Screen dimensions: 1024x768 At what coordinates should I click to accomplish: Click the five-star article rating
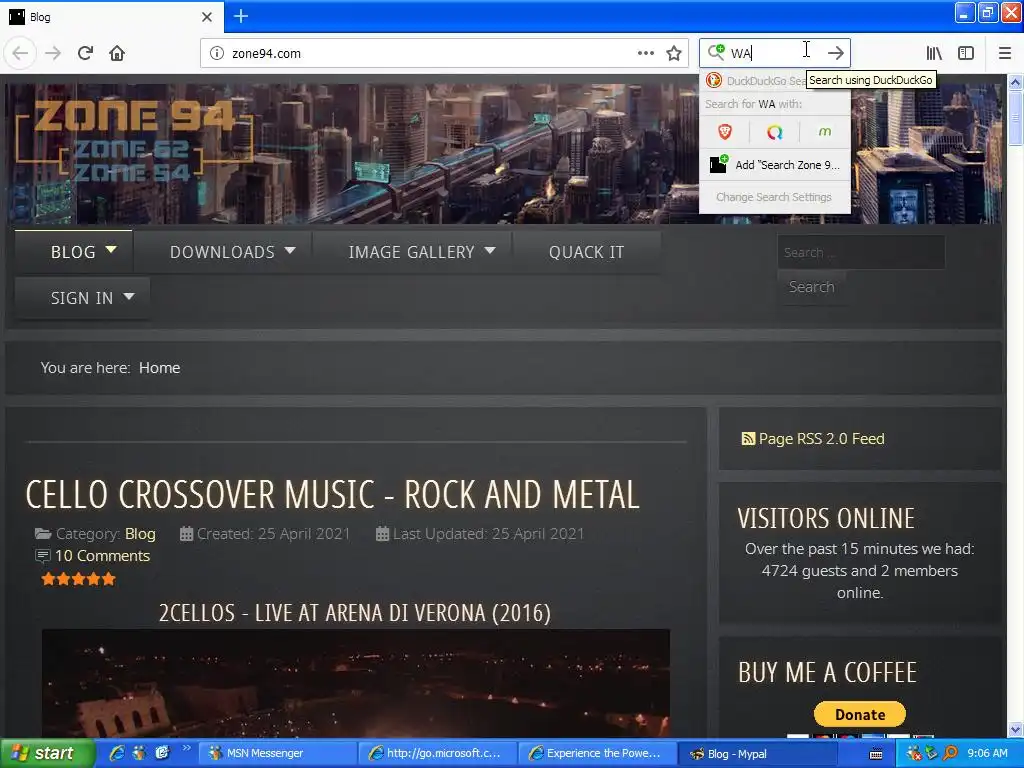[78, 579]
